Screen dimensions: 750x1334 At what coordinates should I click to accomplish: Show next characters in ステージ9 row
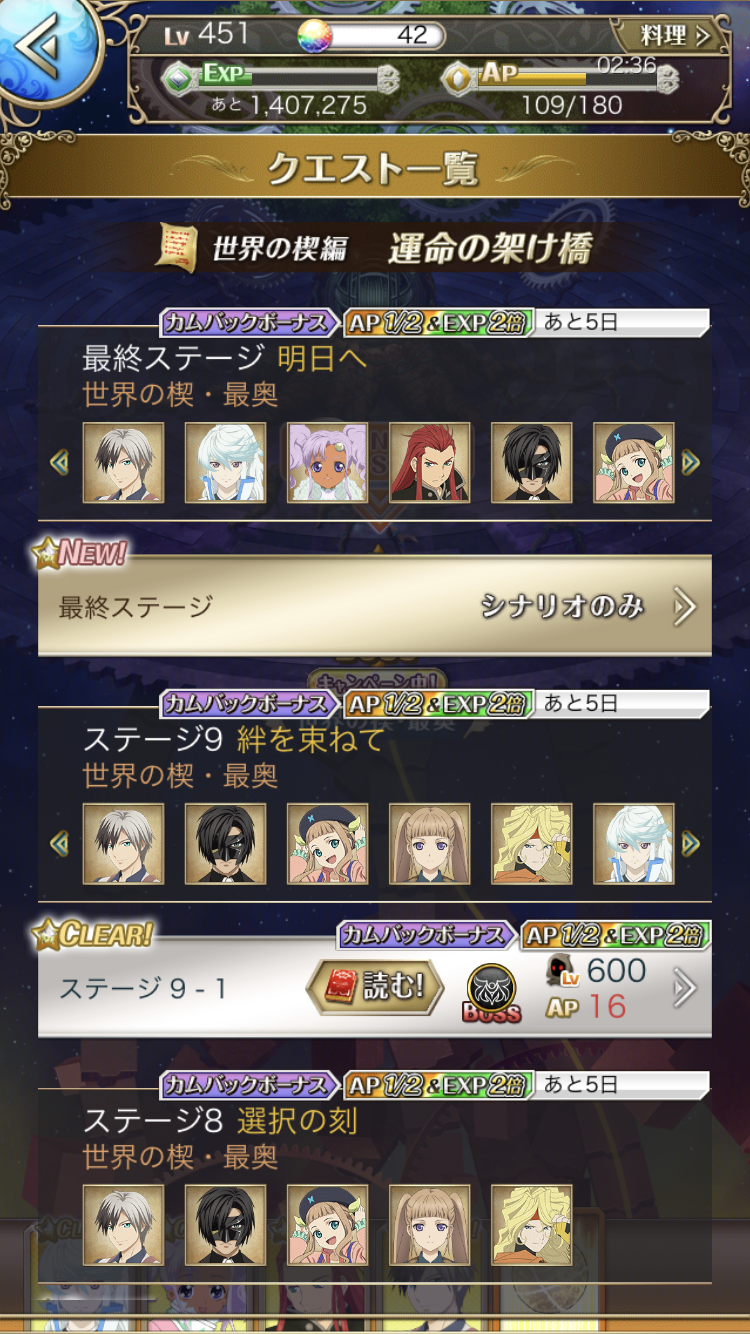(690, 843)
